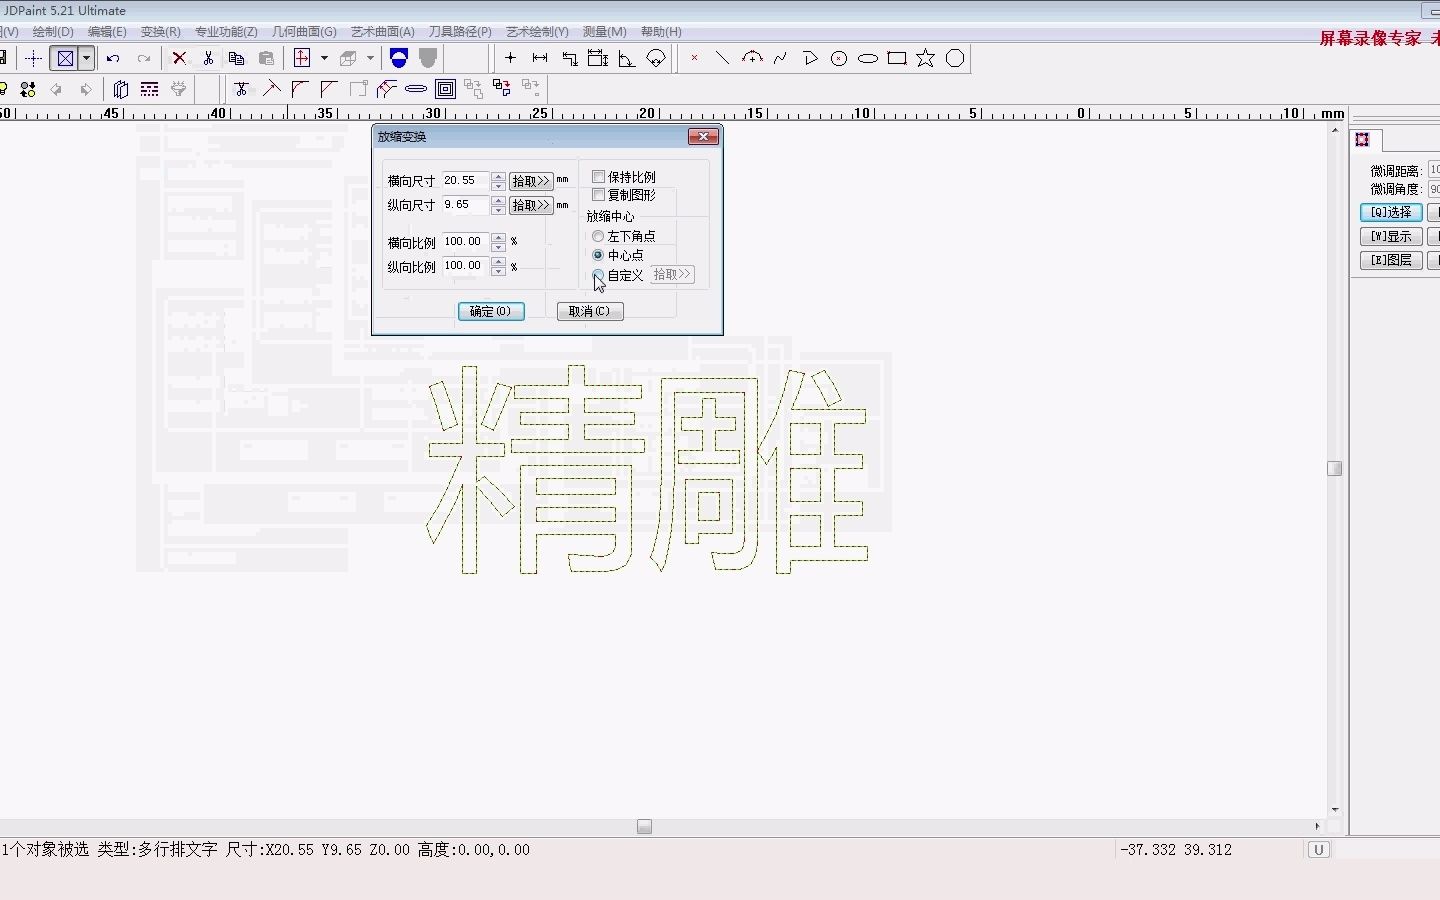Image resolution: width=1440 pixels, height=900 pixels.
Task: Choose the draw circle tool
Action: 839,58
